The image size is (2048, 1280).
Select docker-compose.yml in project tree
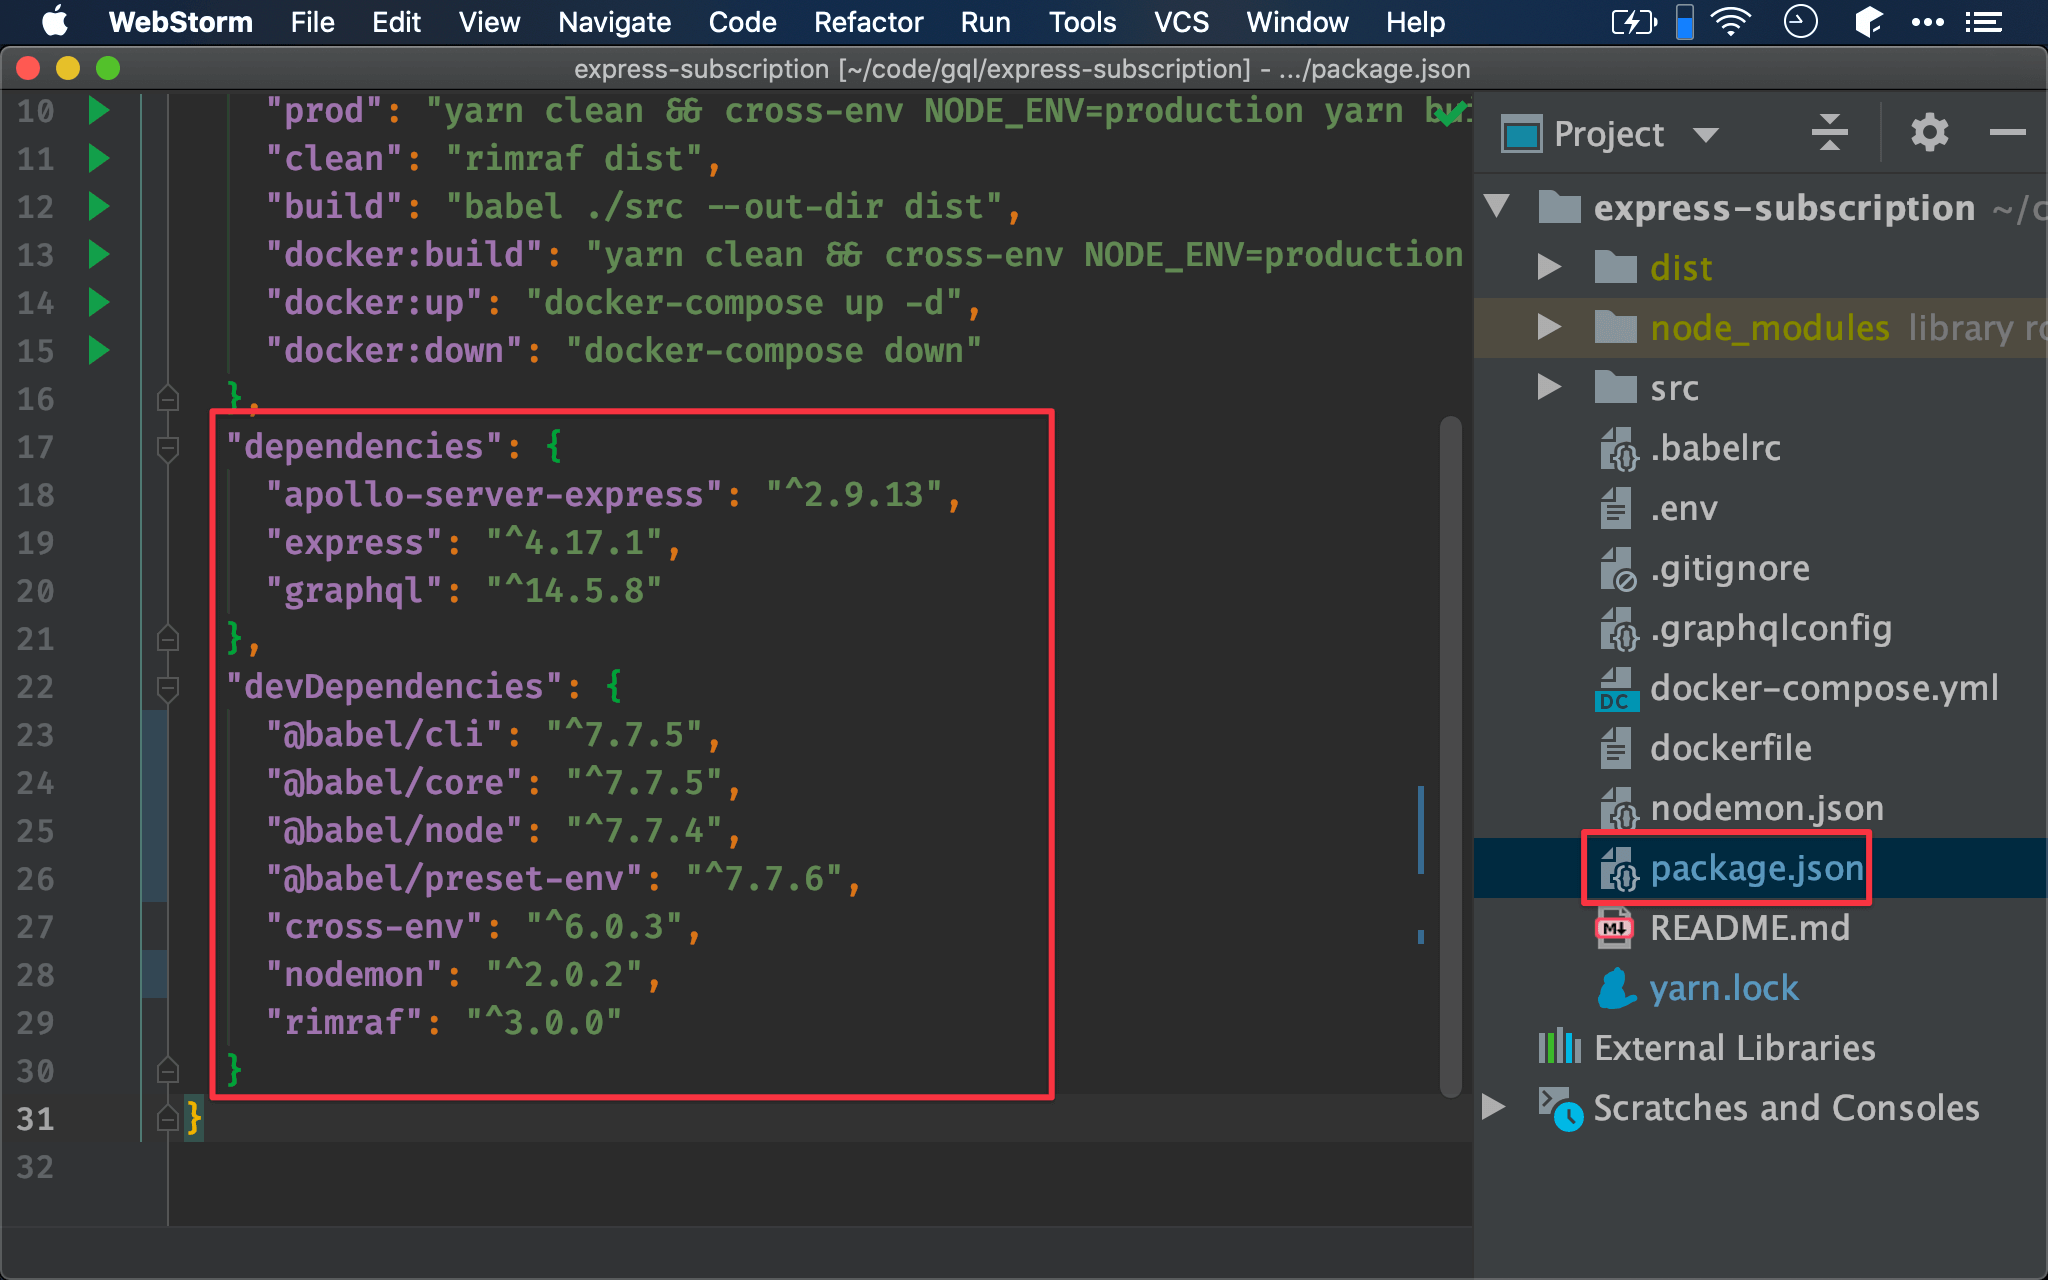1824,688
